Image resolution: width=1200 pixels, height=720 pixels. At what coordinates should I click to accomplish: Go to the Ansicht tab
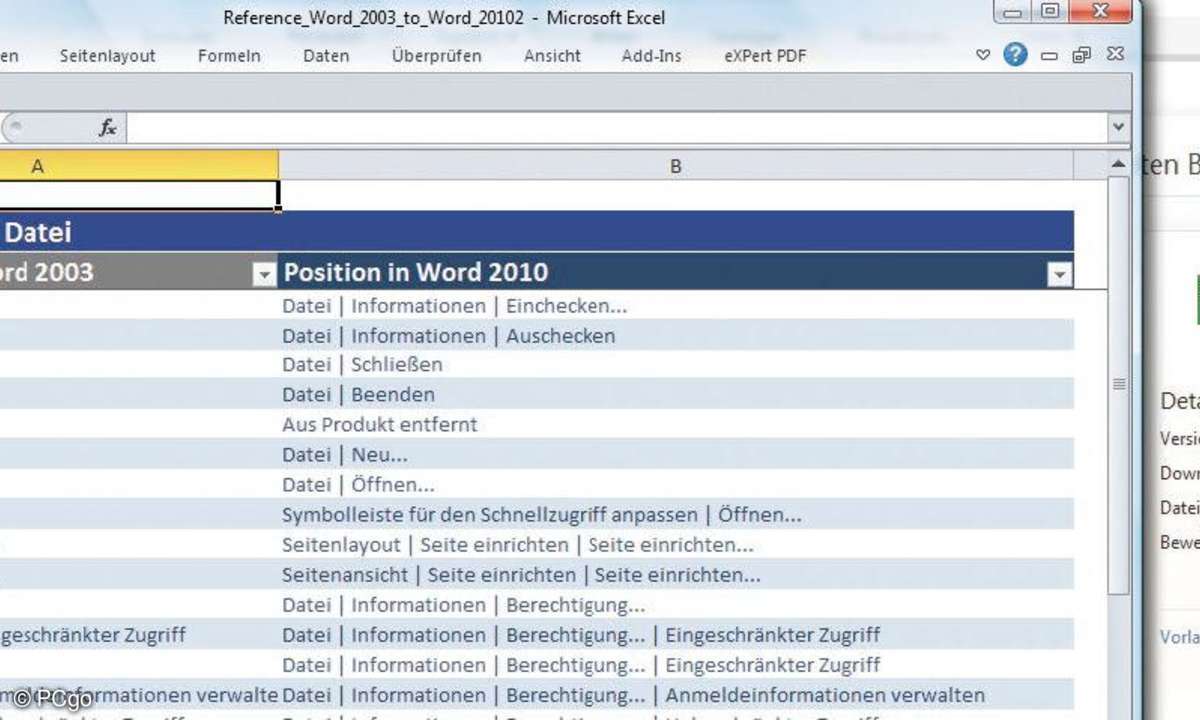552,56
